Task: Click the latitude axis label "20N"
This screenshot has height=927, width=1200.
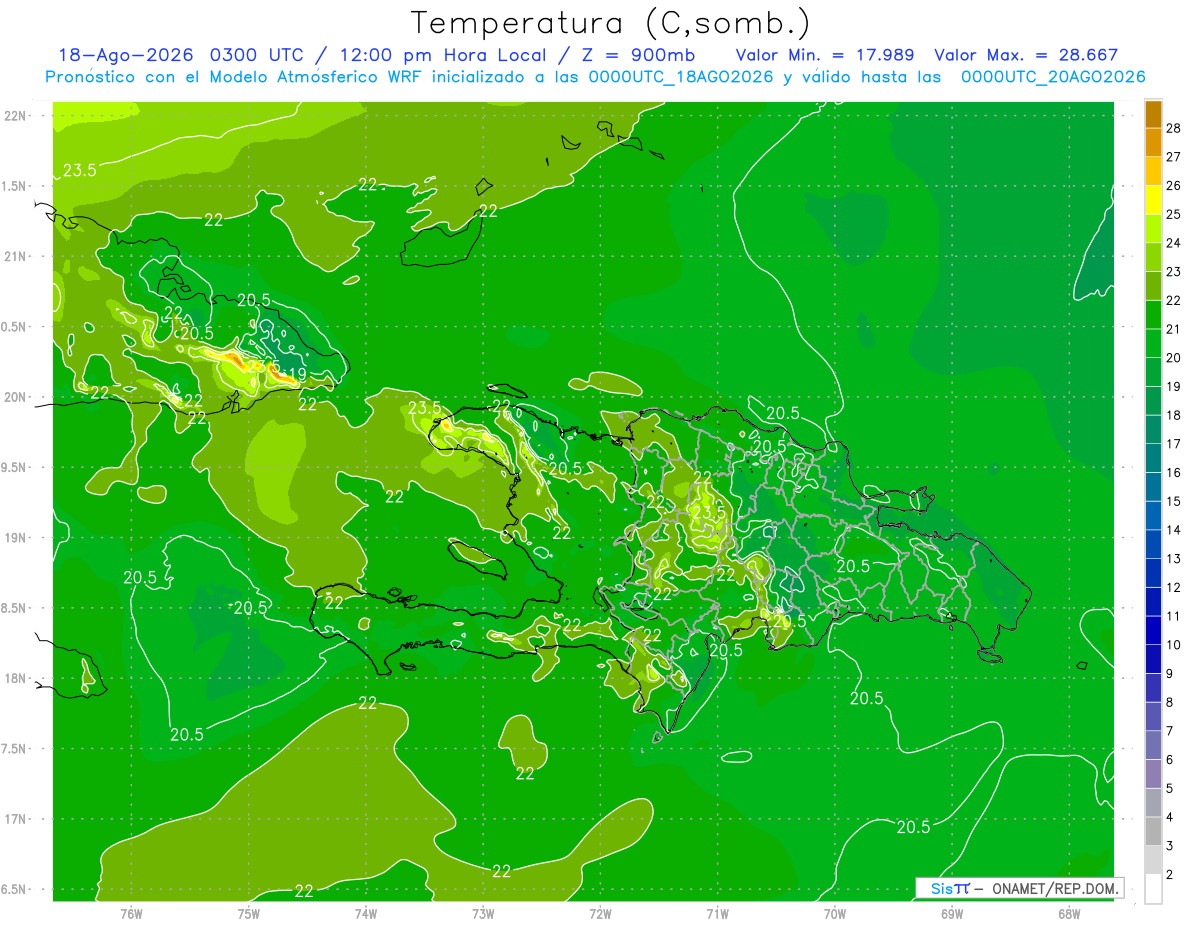Action: coord(15,397)
